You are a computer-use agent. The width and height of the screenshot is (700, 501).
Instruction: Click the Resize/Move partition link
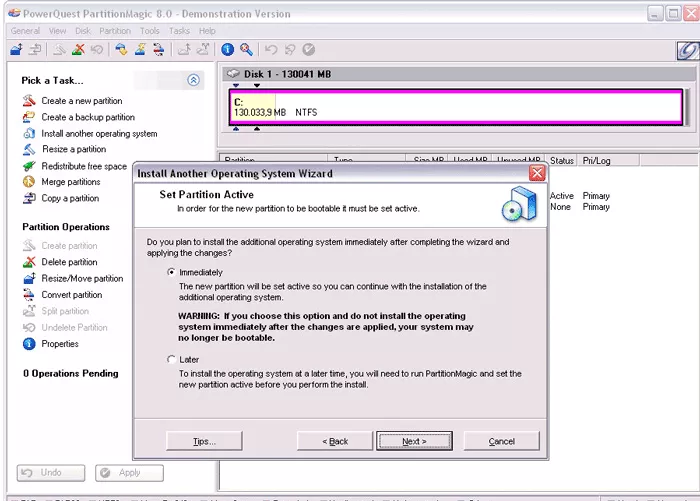click(82, 279)
